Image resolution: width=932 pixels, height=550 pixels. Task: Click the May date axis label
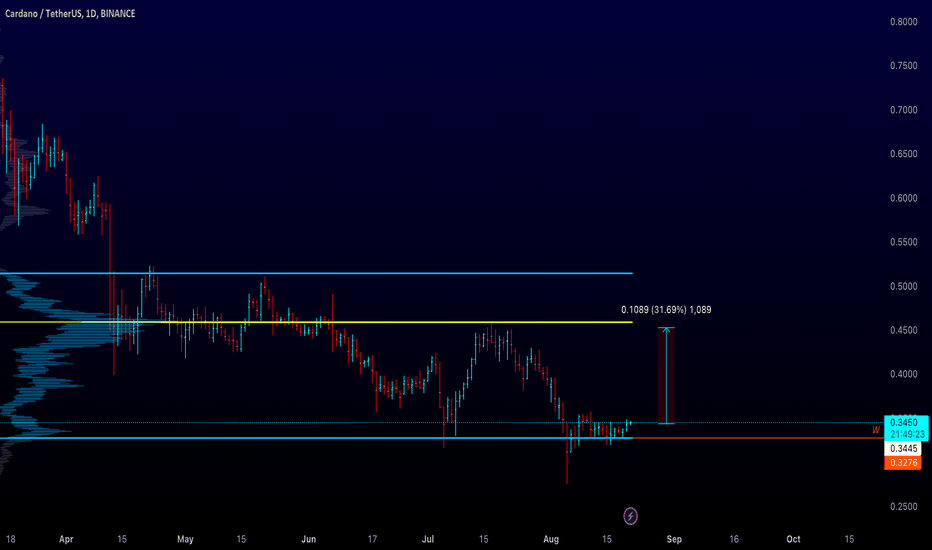point(185,539)
